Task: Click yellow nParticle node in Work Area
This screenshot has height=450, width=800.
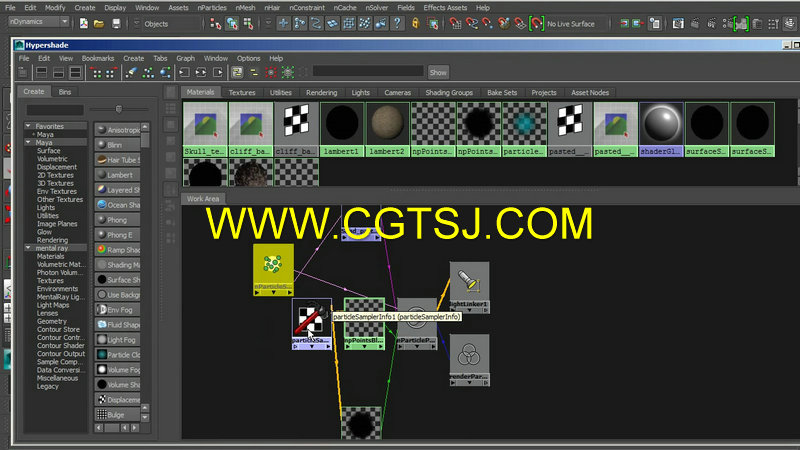Action: click(273, 269)
